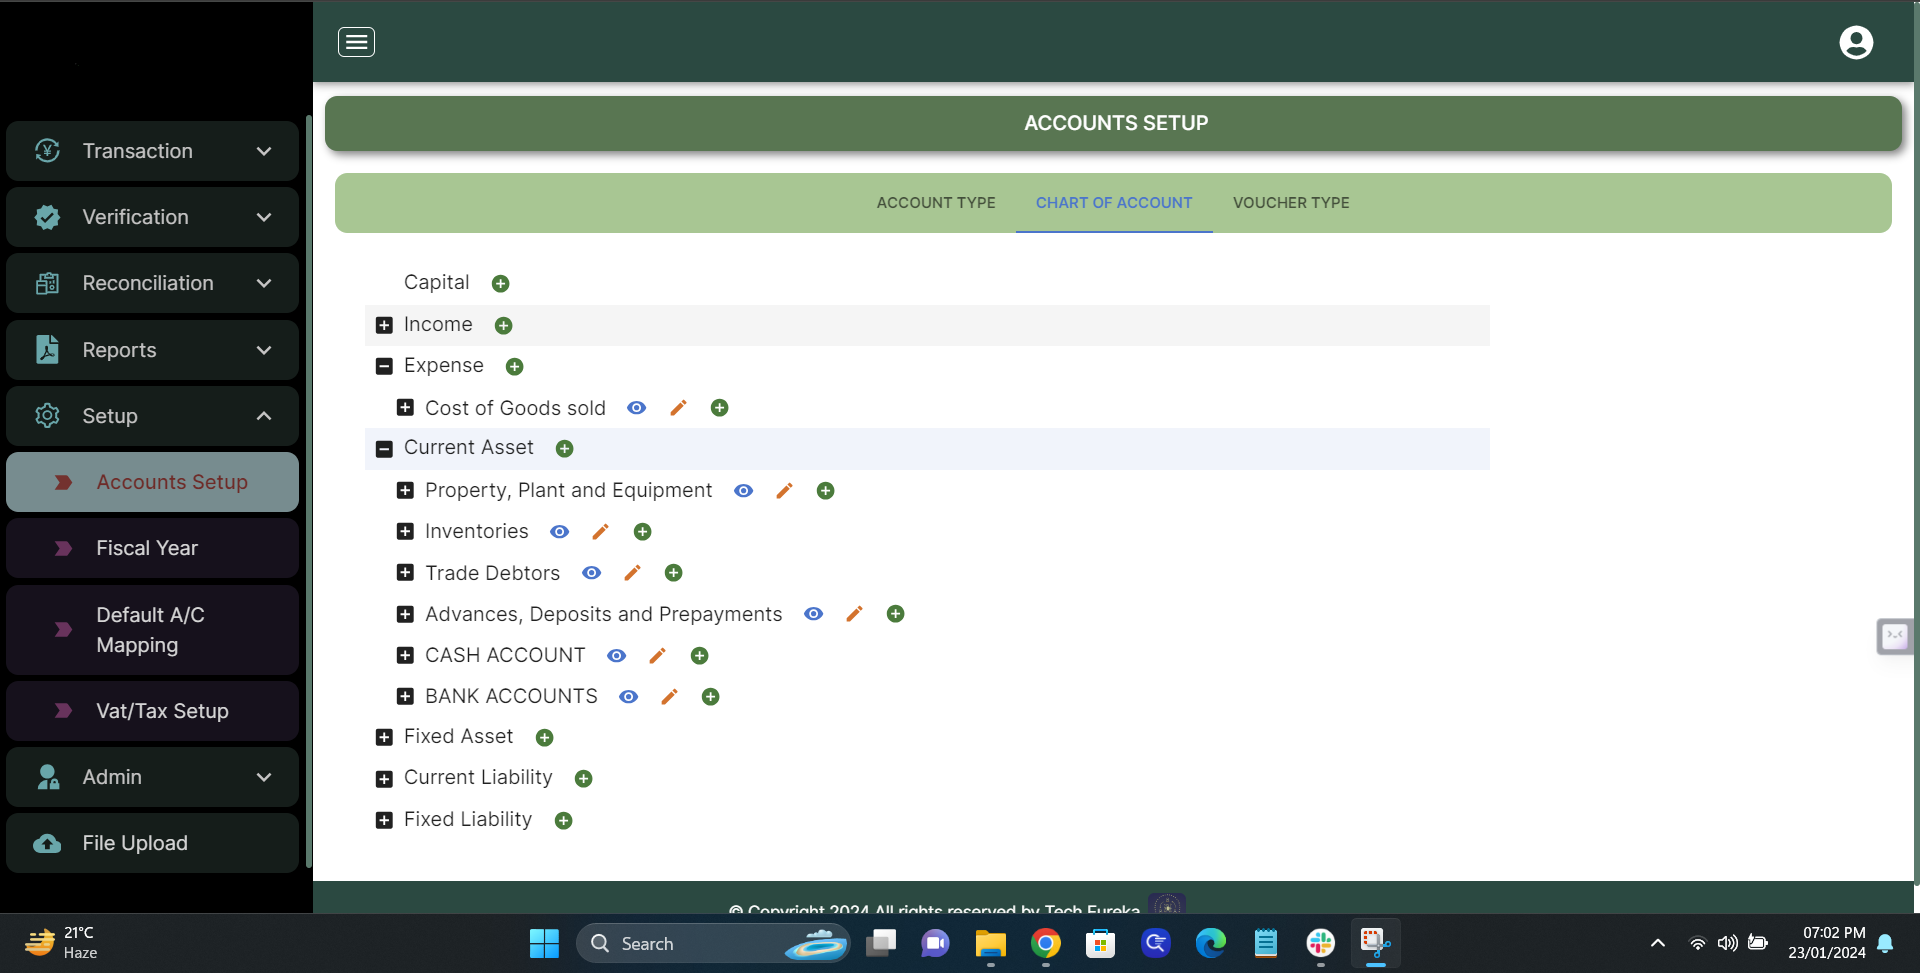Switch to the ACCOUNT TYPE tab

click(x=936, y=203)
